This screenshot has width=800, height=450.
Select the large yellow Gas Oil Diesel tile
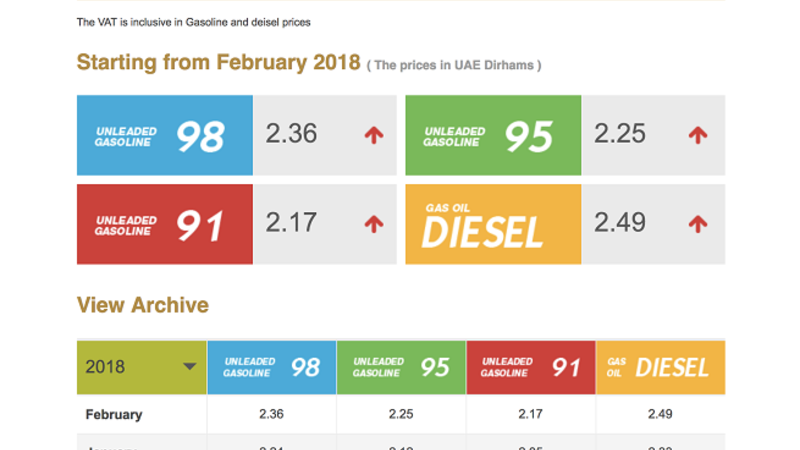click(x=493, y=224)
